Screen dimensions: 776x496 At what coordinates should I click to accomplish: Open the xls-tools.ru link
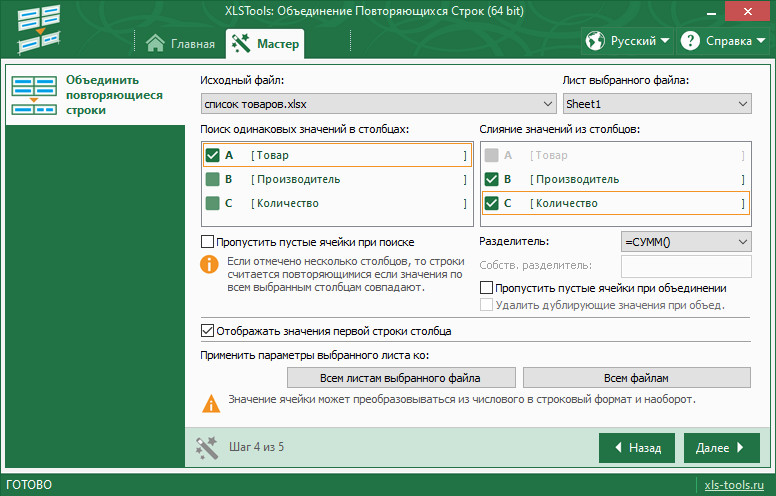coord(736,485)
